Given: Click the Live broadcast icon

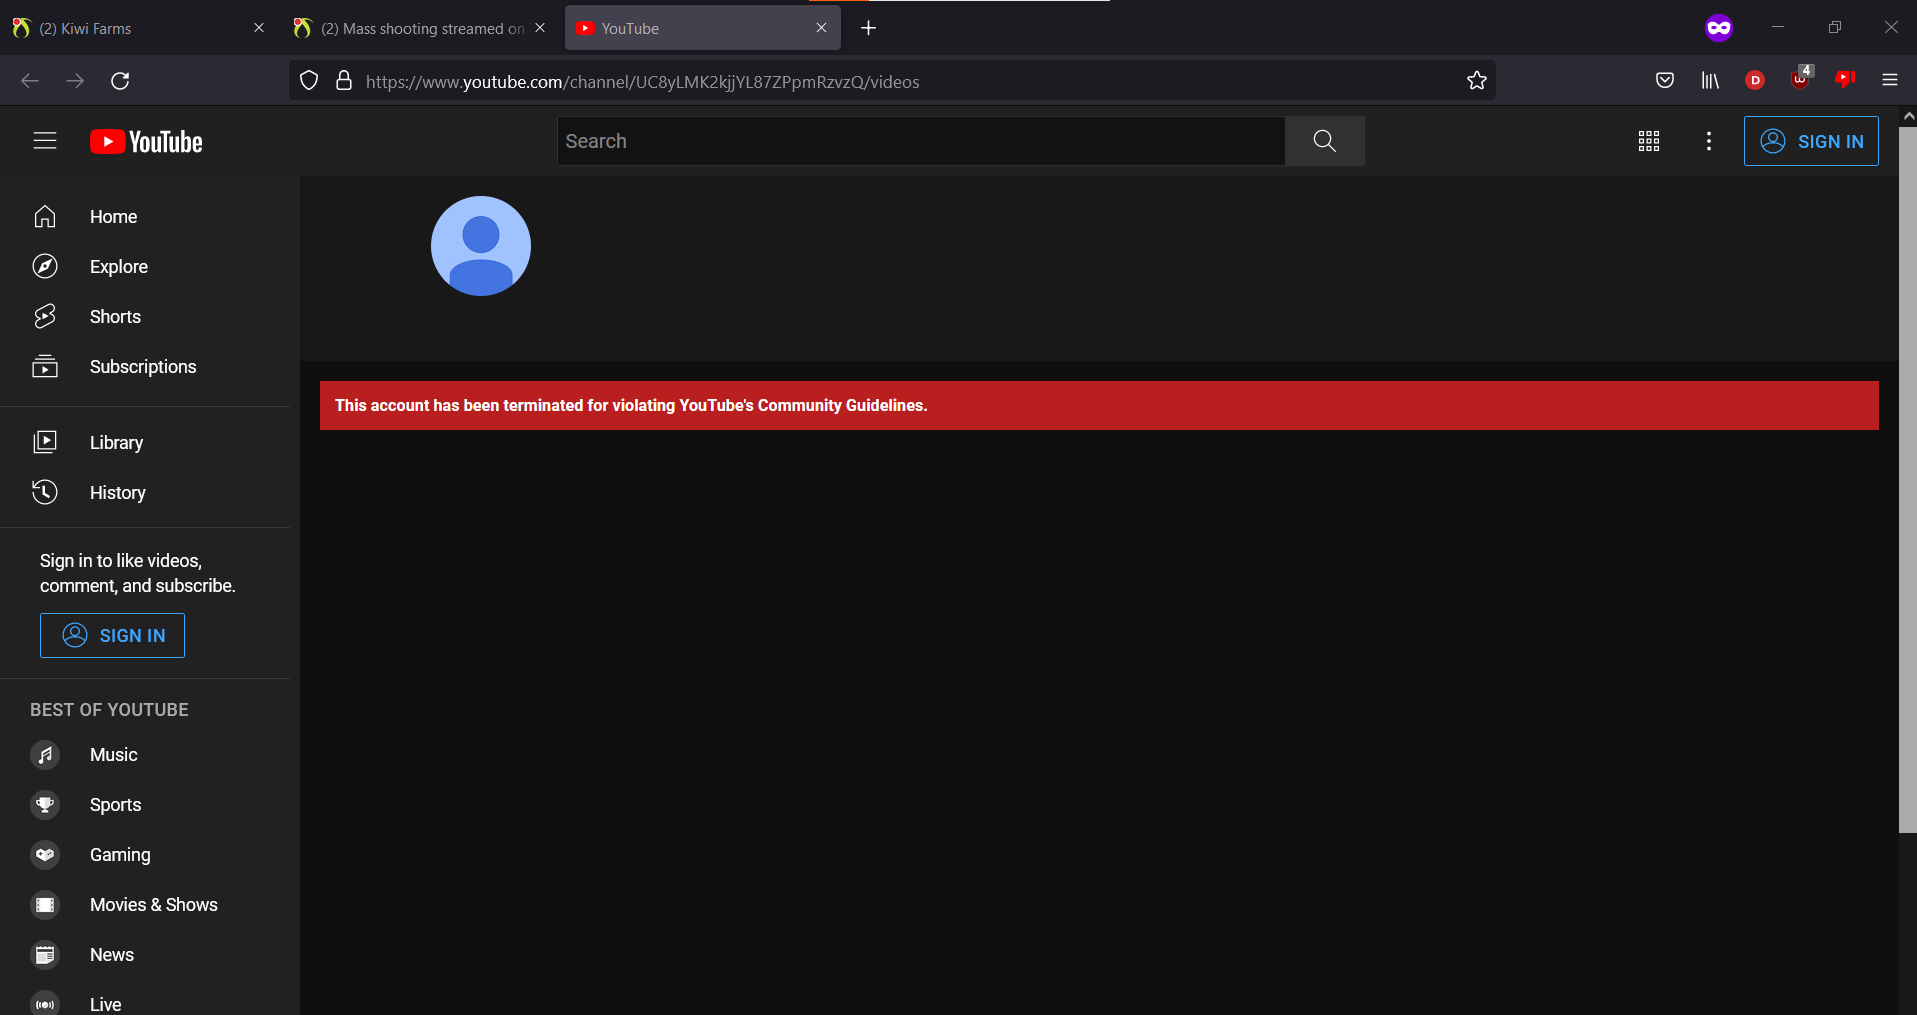Looking at the screenshot, I should 45,1004.
